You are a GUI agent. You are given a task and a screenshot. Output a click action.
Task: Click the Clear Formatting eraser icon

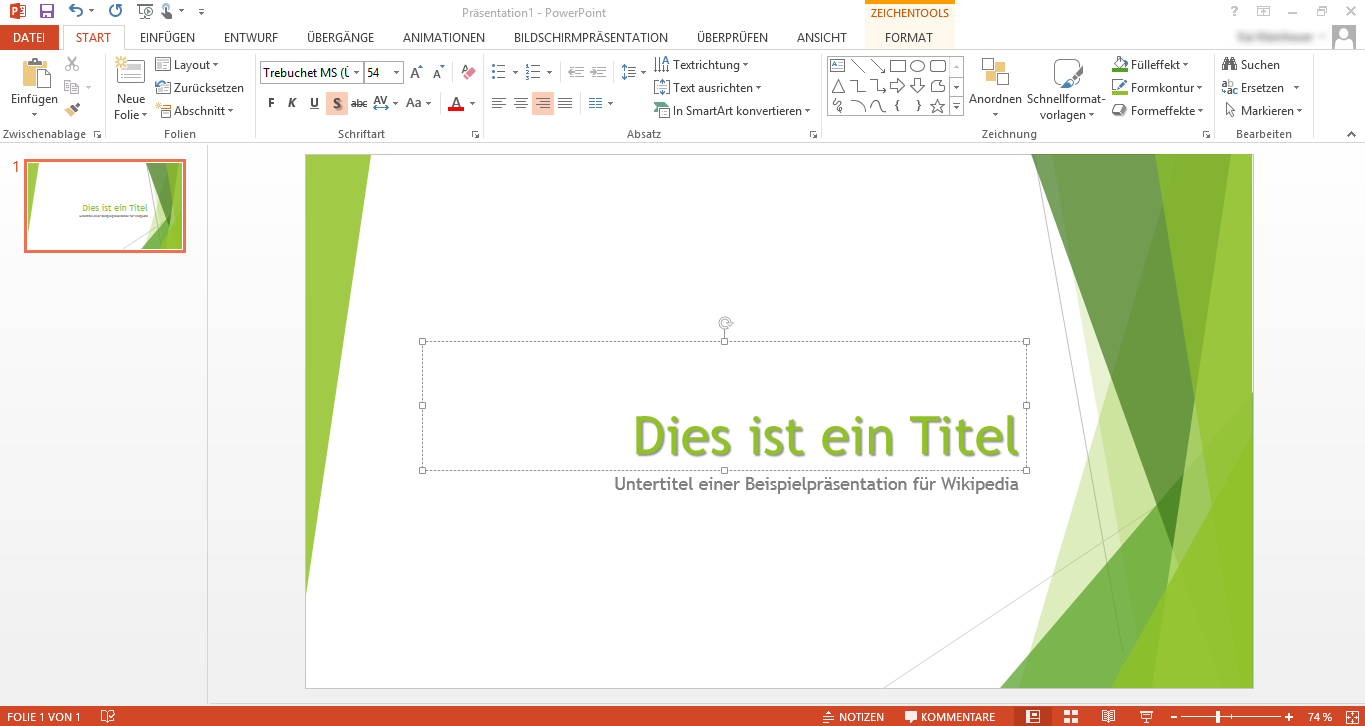click(x=468, y=73)
